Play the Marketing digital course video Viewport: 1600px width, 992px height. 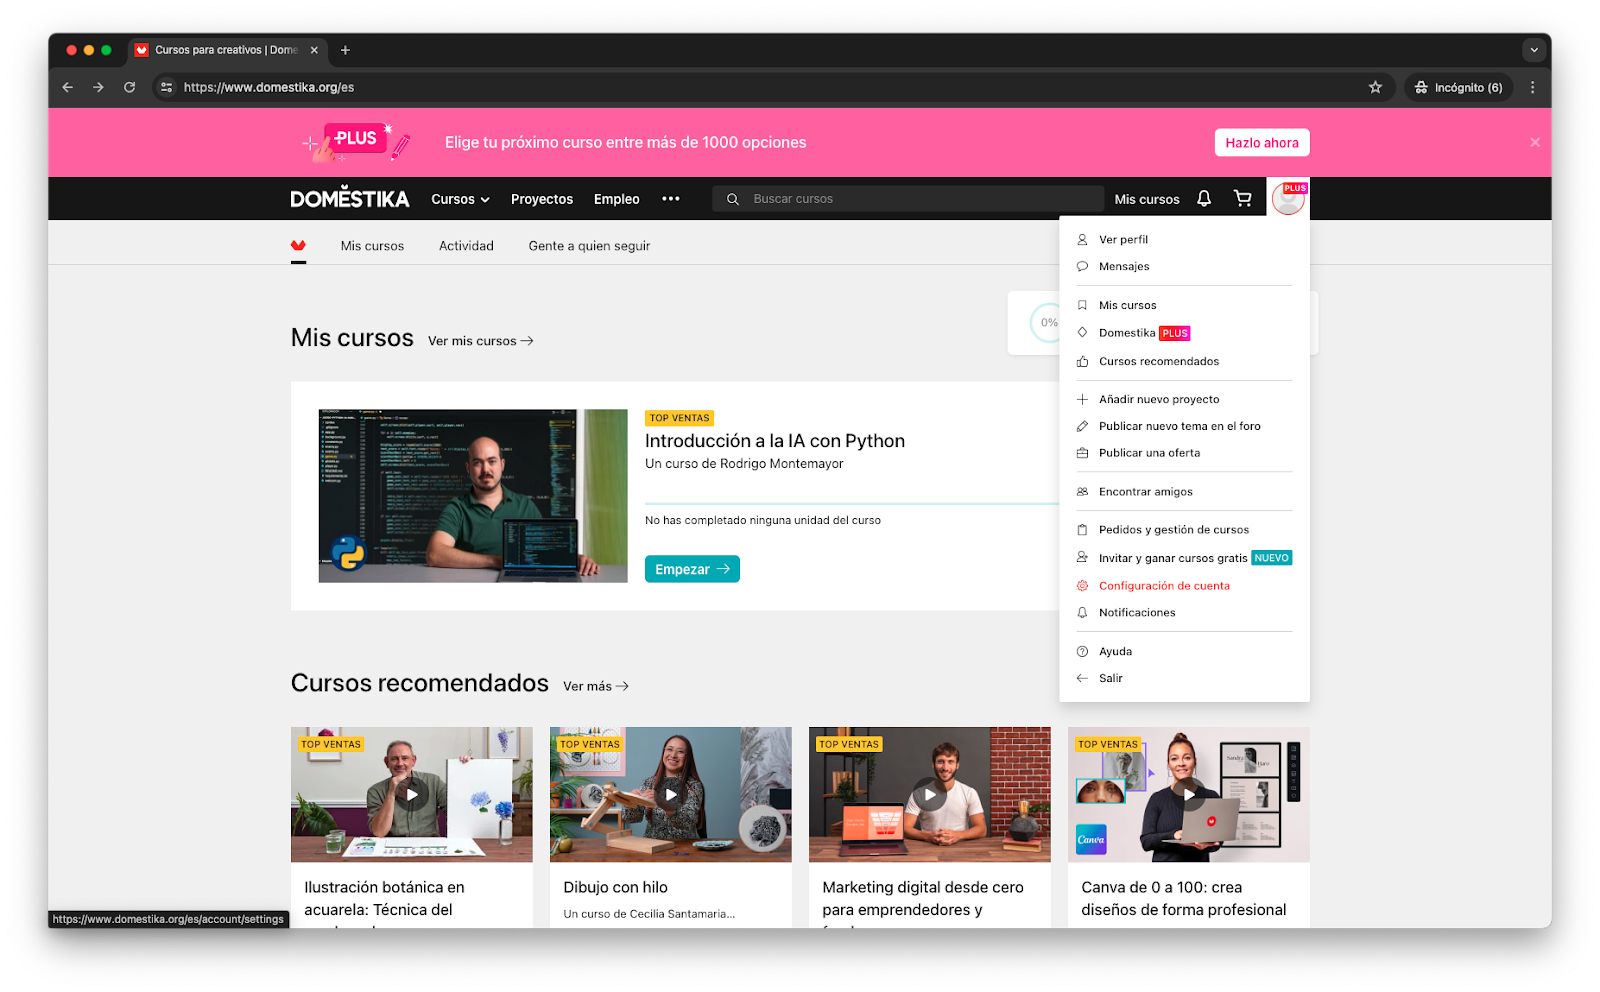[929, 795]
